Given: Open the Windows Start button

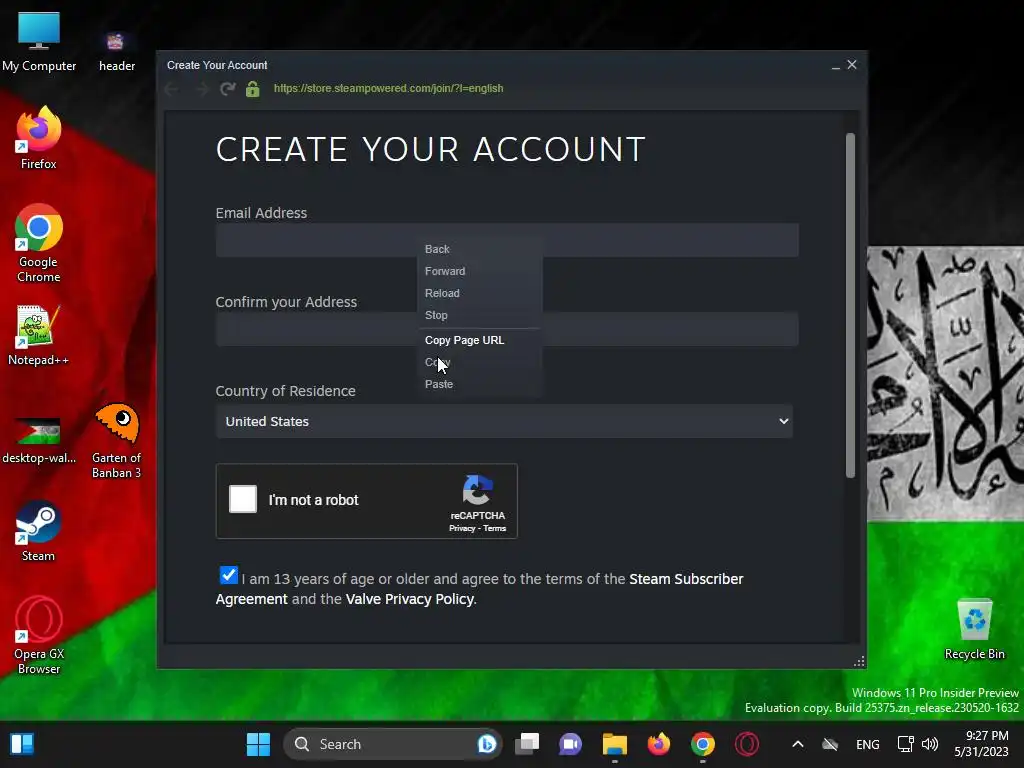Looking at the screenshot, I should pyautogui.click(x=258, y=744).
